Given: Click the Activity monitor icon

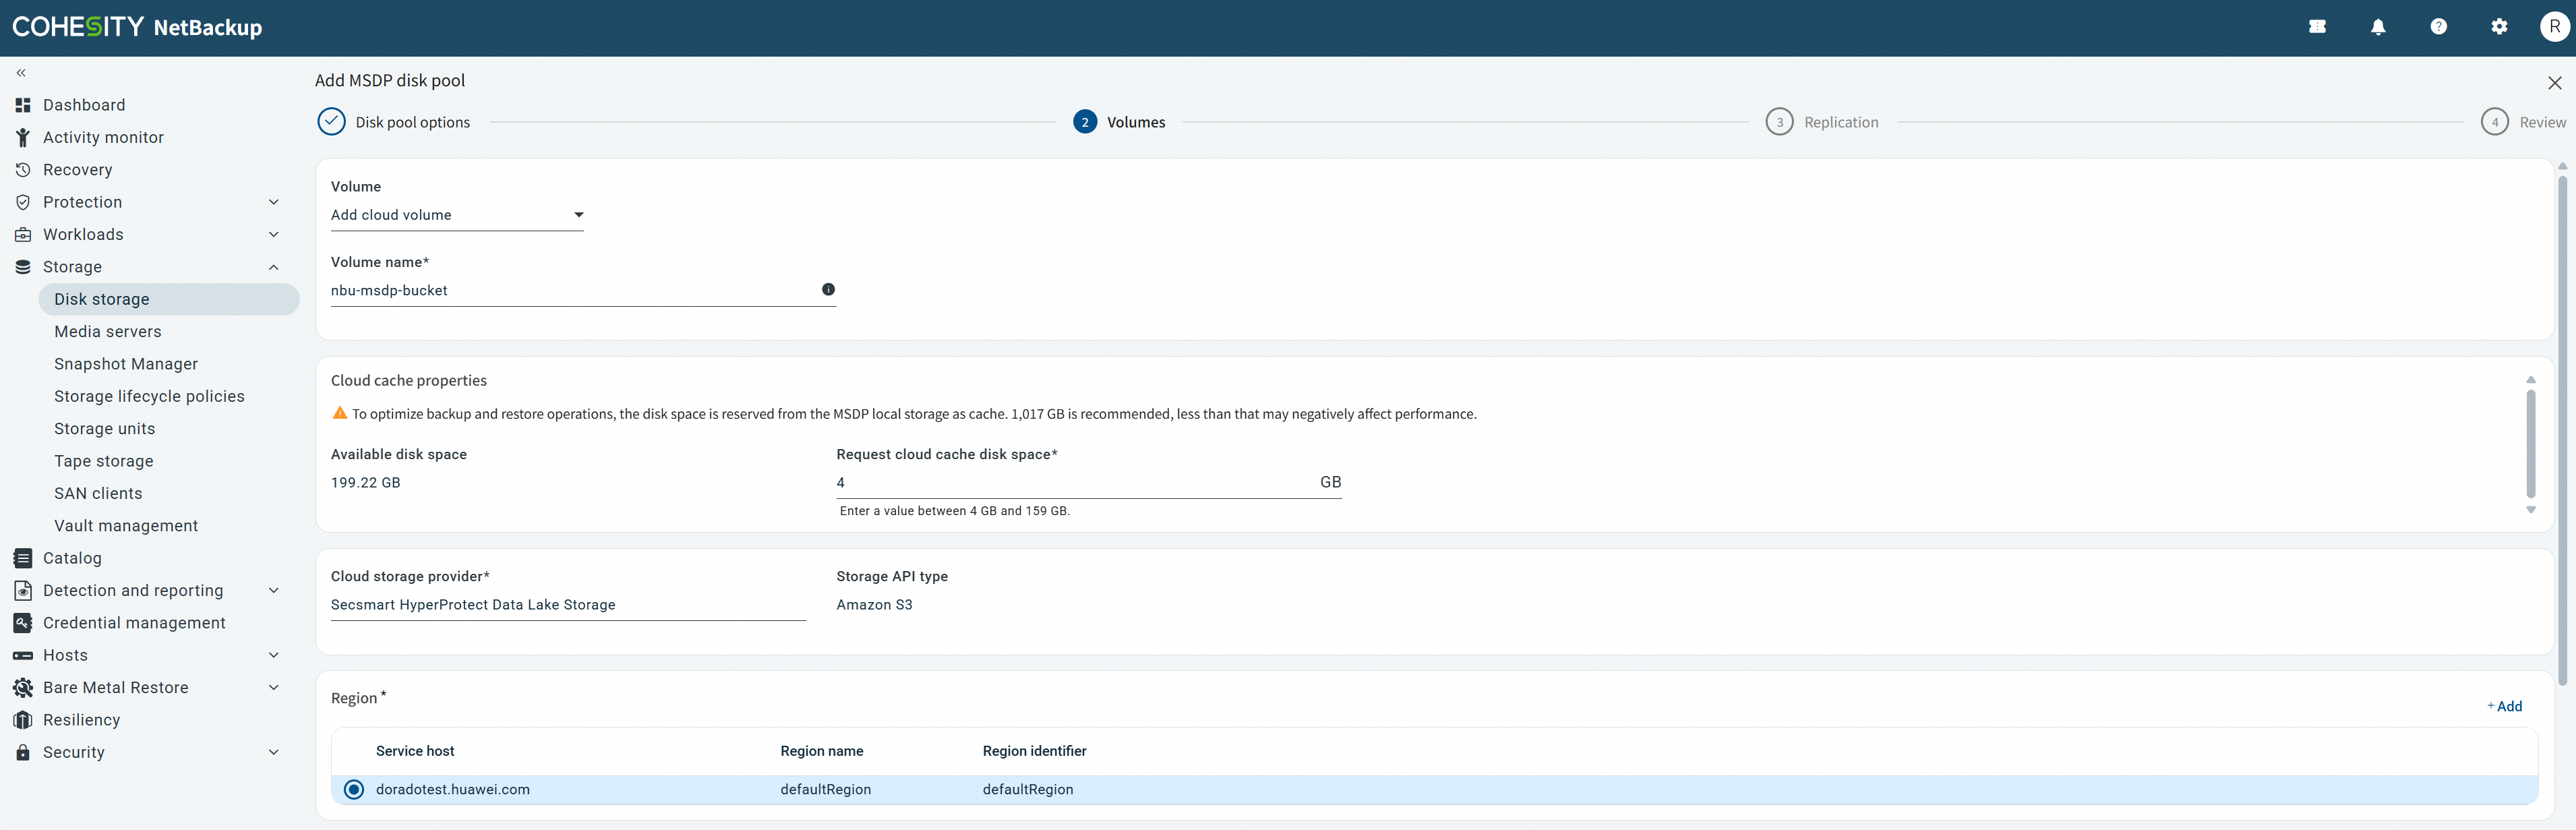Looking at the screenshot, I should coord(23,137).
